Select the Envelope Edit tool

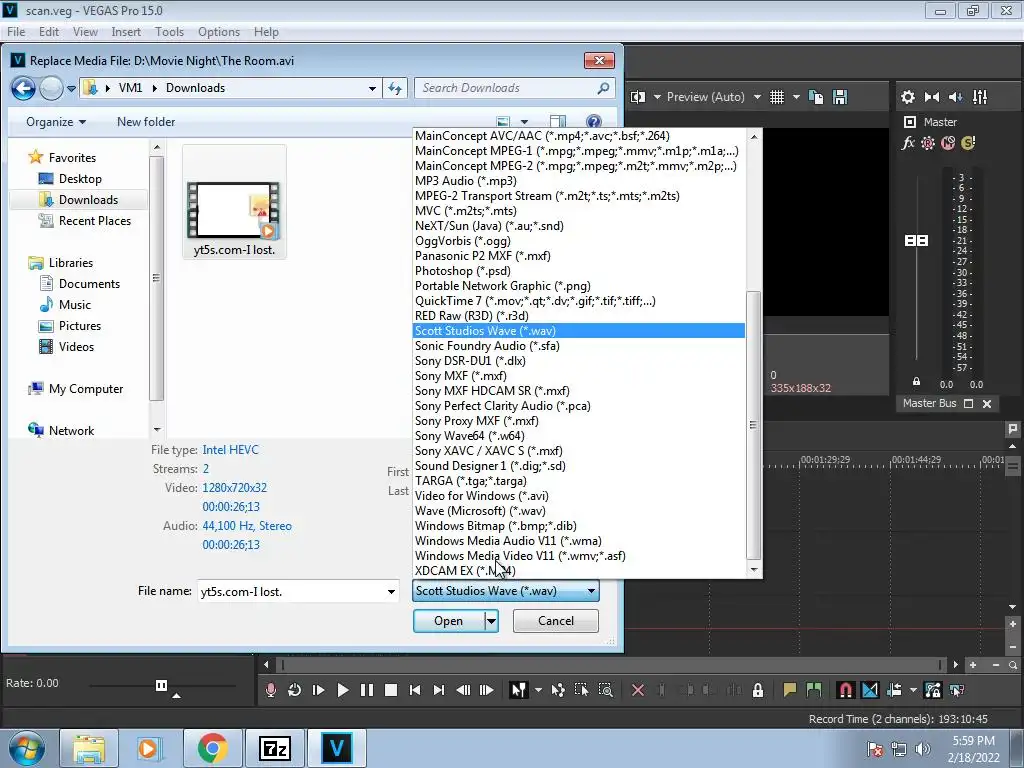point(558,690)
